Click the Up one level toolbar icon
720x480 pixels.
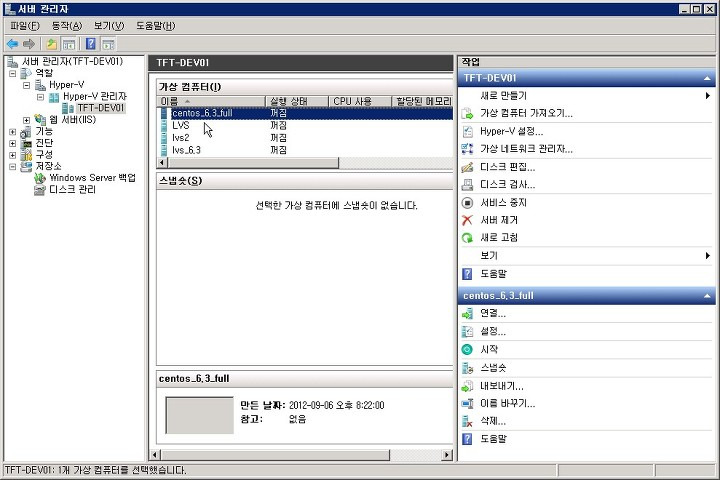51,44
